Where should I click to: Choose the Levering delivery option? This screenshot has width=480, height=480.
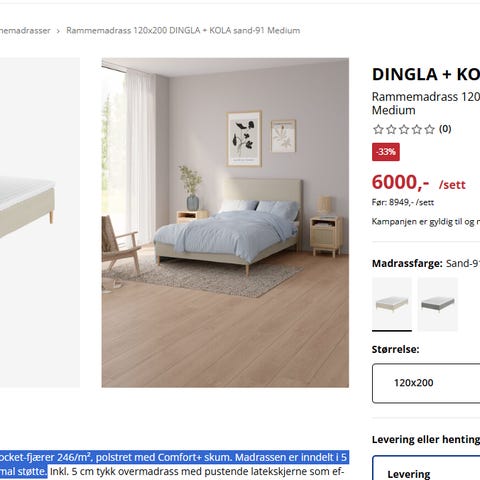pos(426,468)
